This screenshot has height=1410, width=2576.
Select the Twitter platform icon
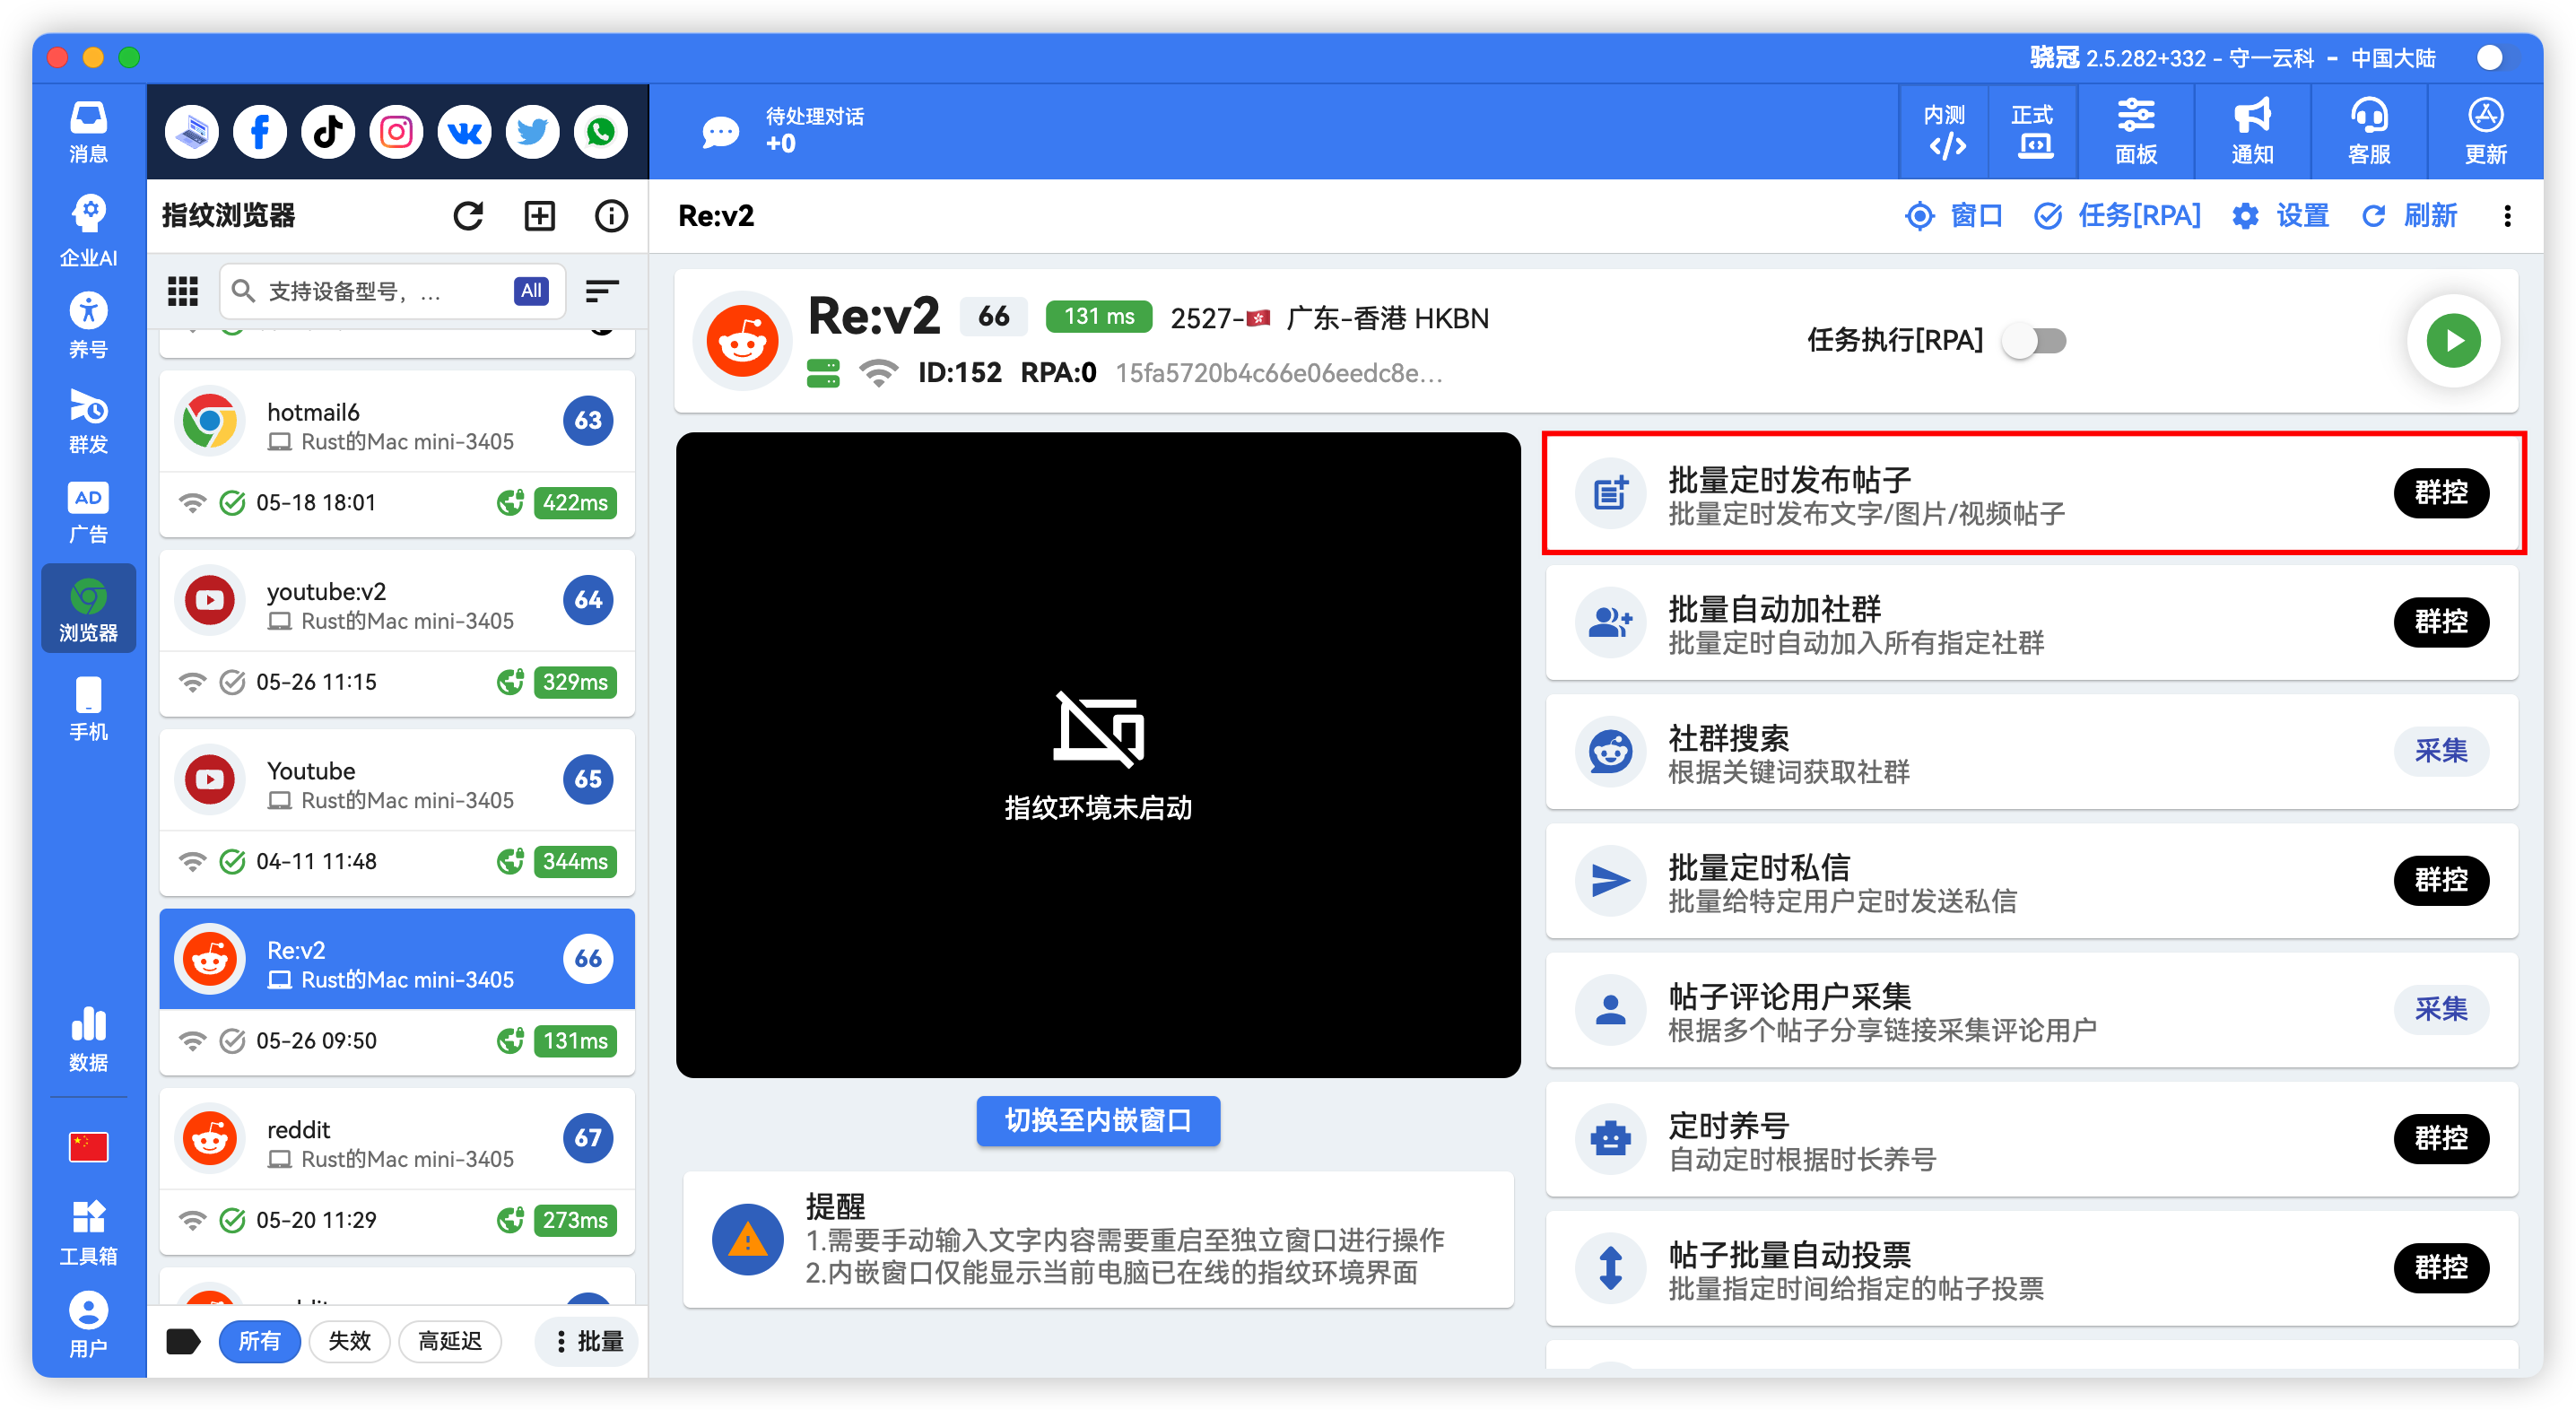(x=532, y=132)
